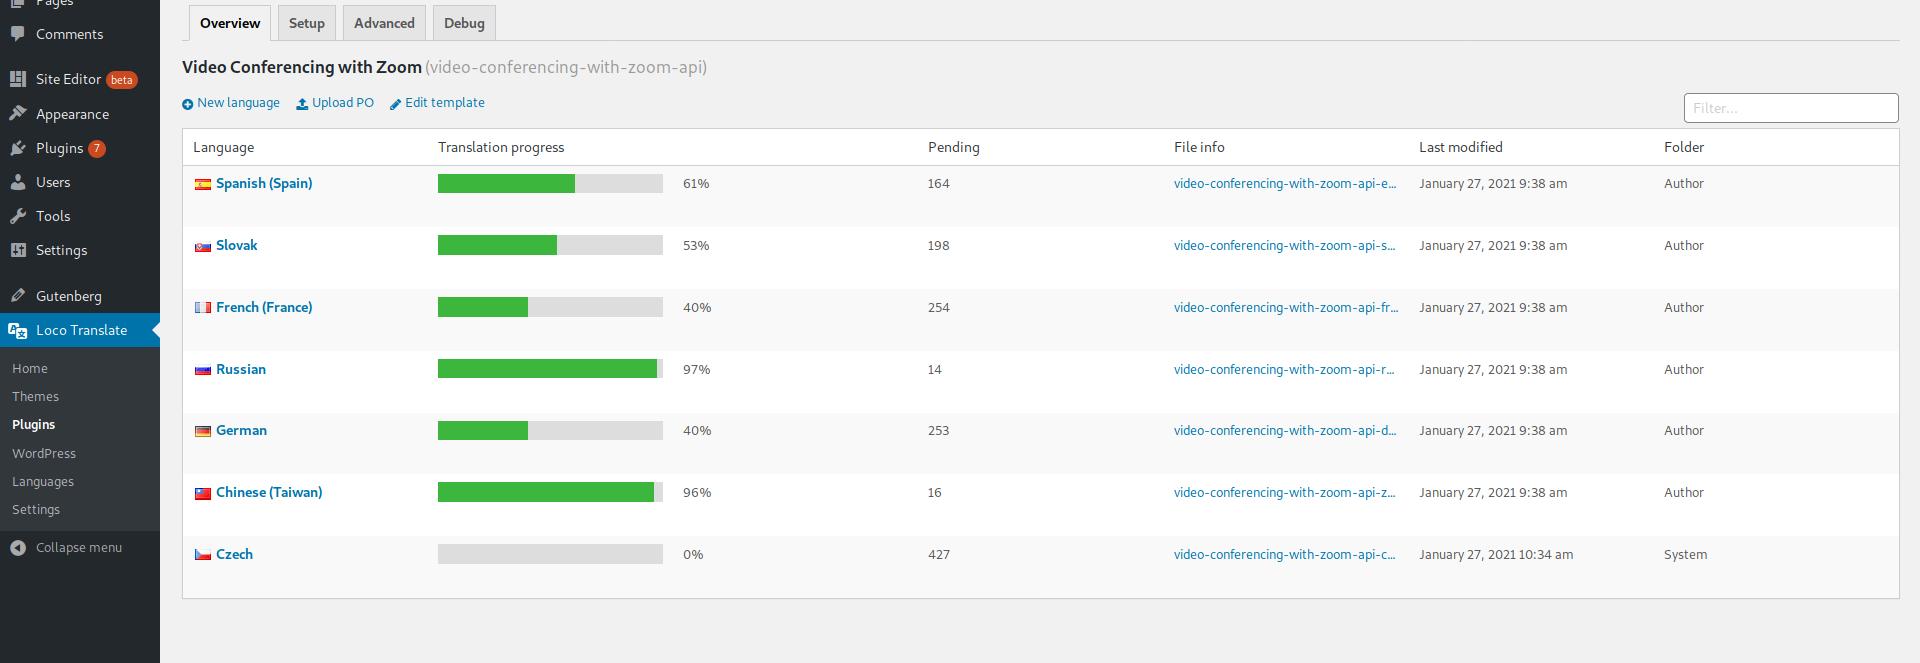1920x663 pixels.
Task: Click the Collapse menu arrow icon
Action: click(18, 548)
